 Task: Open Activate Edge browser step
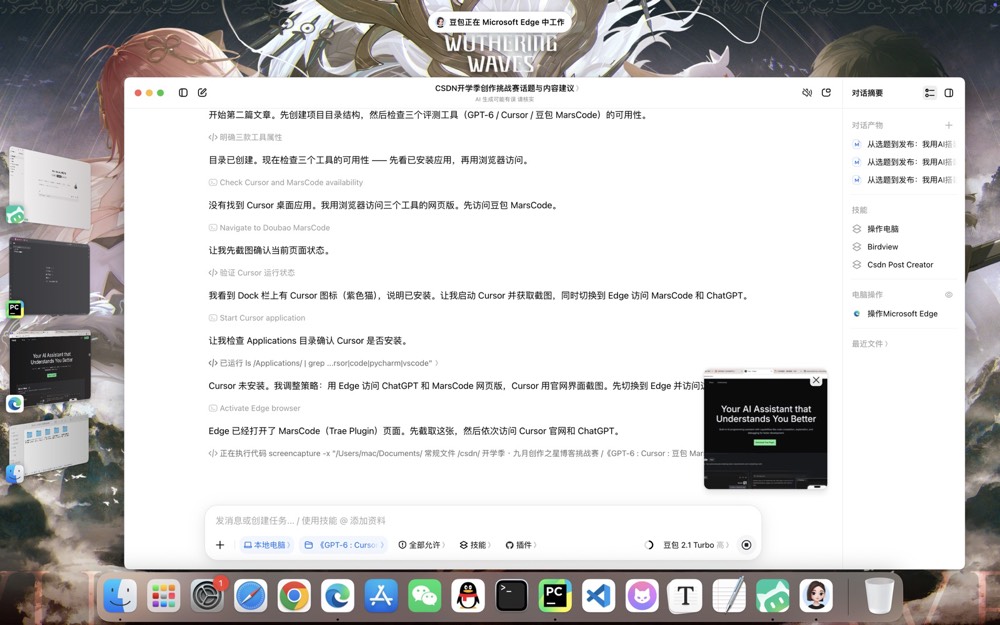254,408
